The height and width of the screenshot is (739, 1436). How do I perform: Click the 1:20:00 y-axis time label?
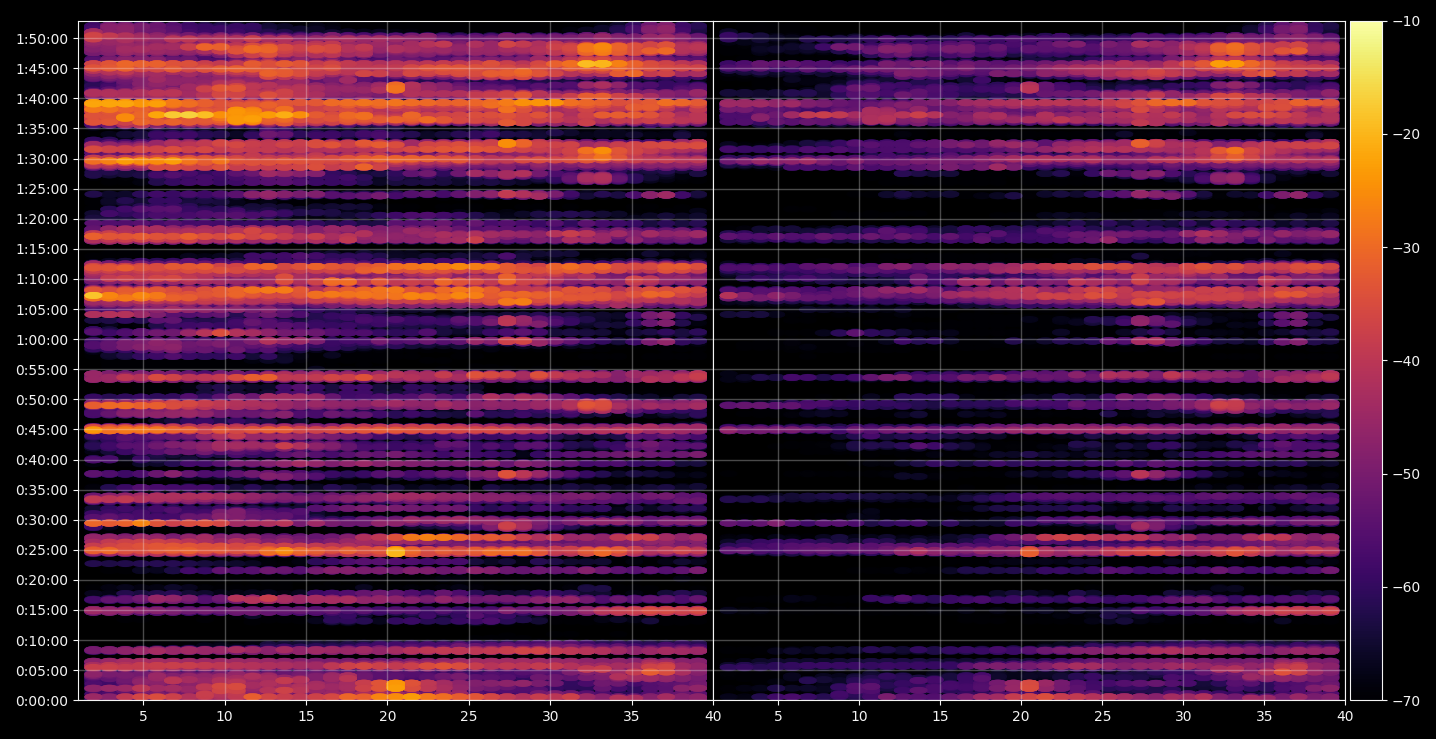[x=42, y=219]
